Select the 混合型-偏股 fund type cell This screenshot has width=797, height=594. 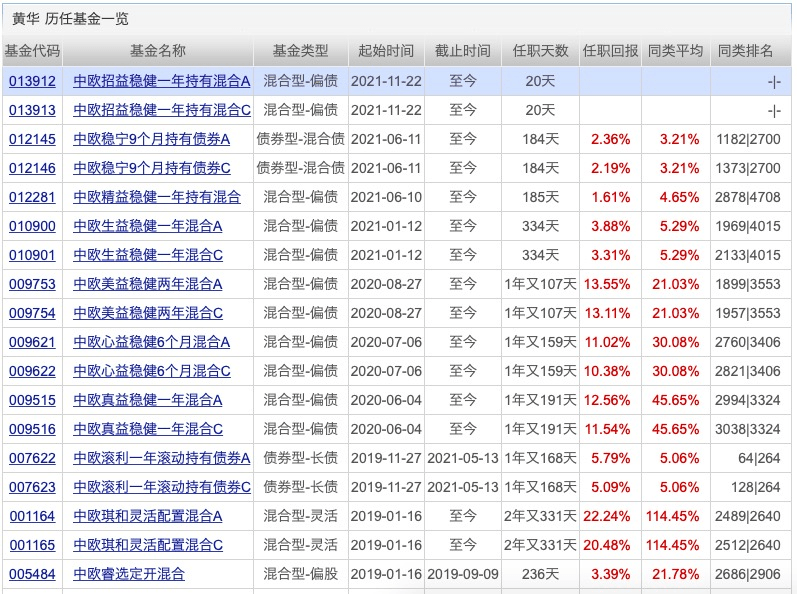click(300, 574)
